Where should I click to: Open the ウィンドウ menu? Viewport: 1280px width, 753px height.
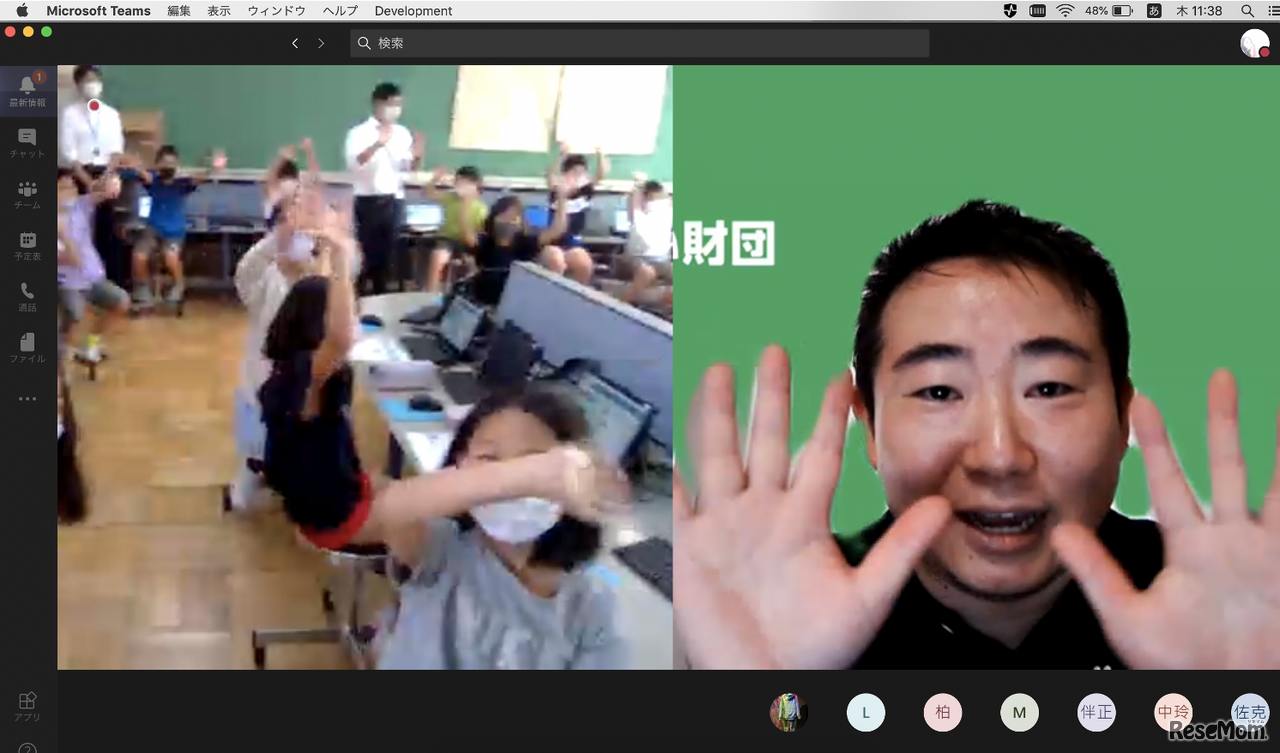tap(277, 11)
